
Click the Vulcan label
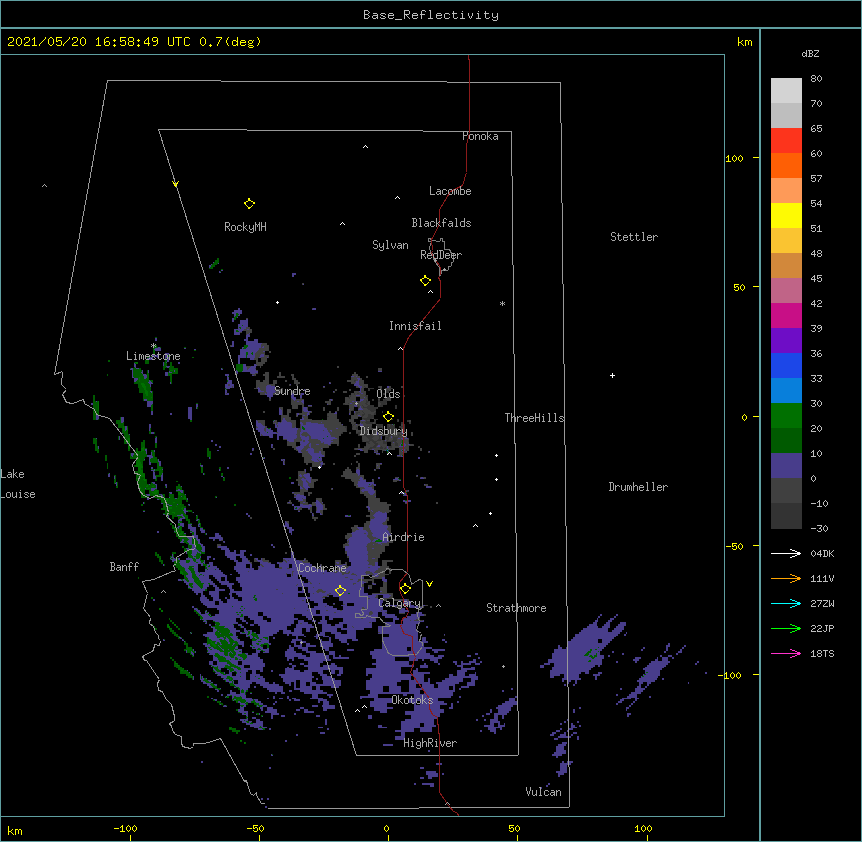543,792
